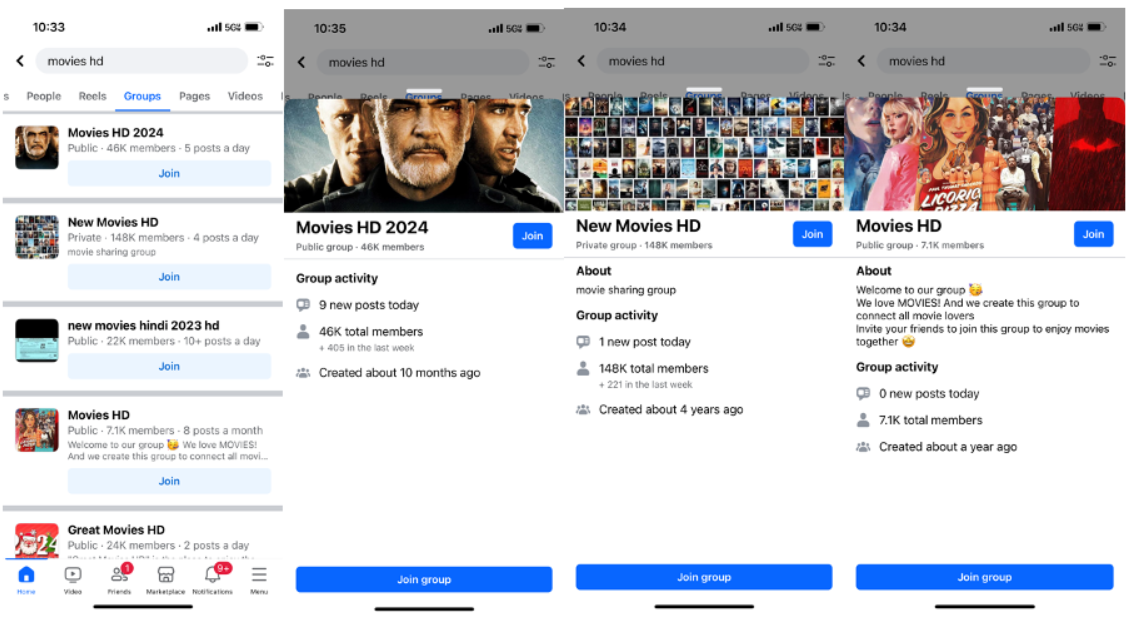Click small Join button beside 7.1K-member Movies HD title
The height and width of the screenshot is (636, 1134).
point(1093,234)
